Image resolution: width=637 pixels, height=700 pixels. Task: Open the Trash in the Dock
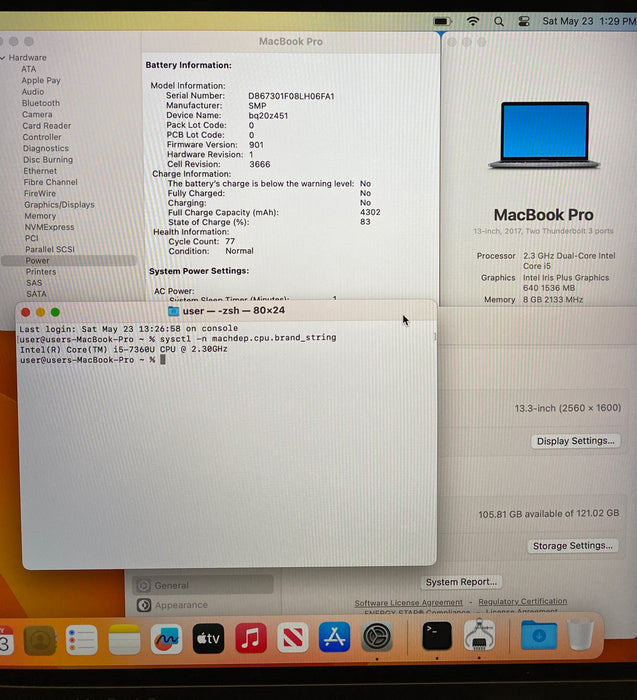(x=581, y=634)
